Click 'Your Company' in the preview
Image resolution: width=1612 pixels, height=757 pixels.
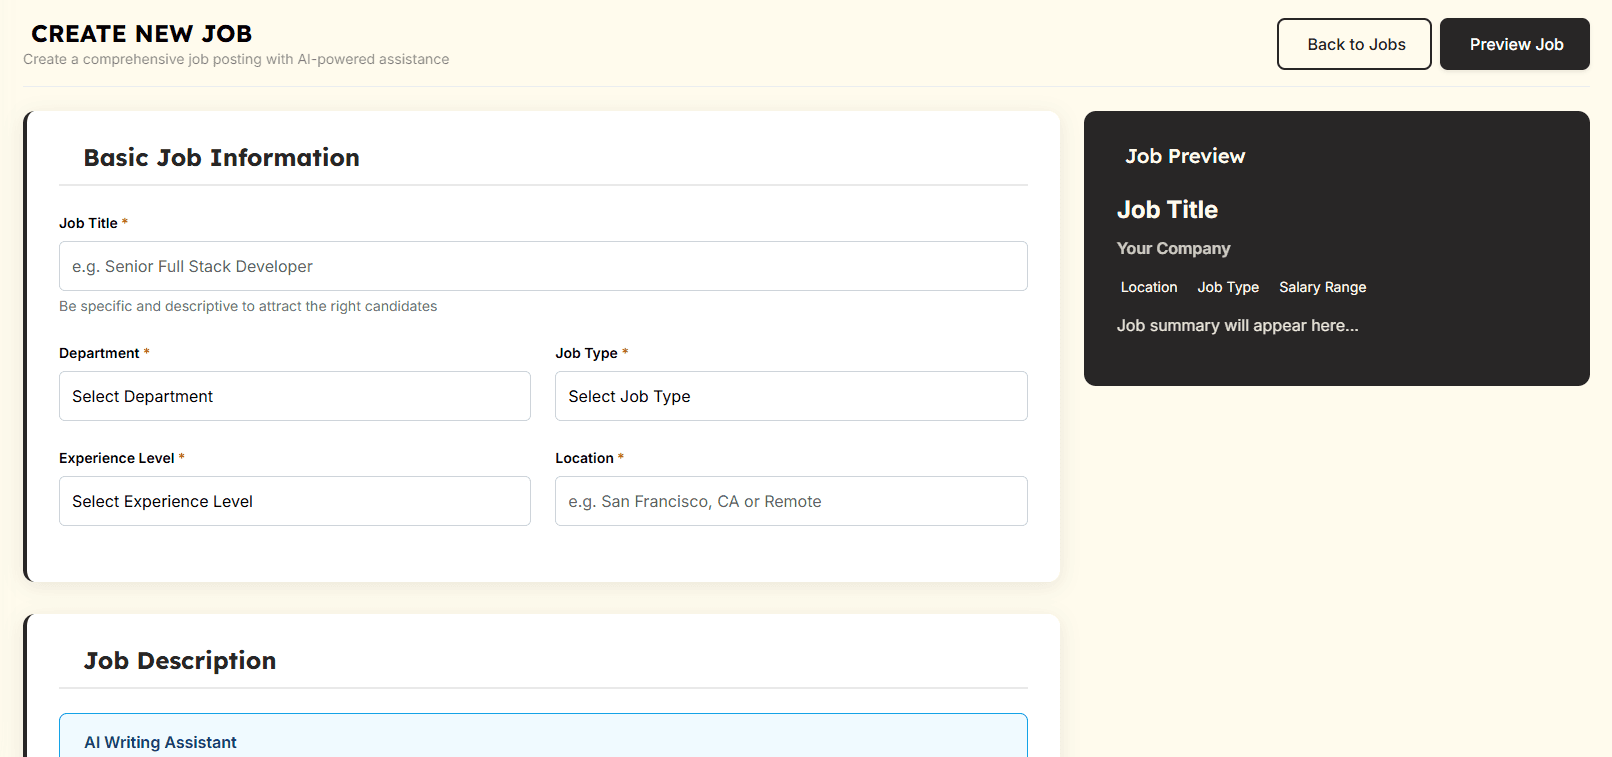1173,248
